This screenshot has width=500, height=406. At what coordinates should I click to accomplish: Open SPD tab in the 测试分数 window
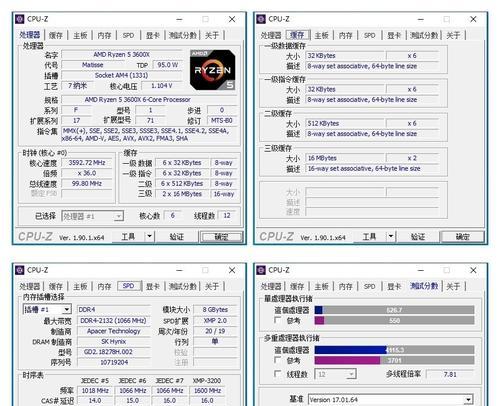(369, 286)
